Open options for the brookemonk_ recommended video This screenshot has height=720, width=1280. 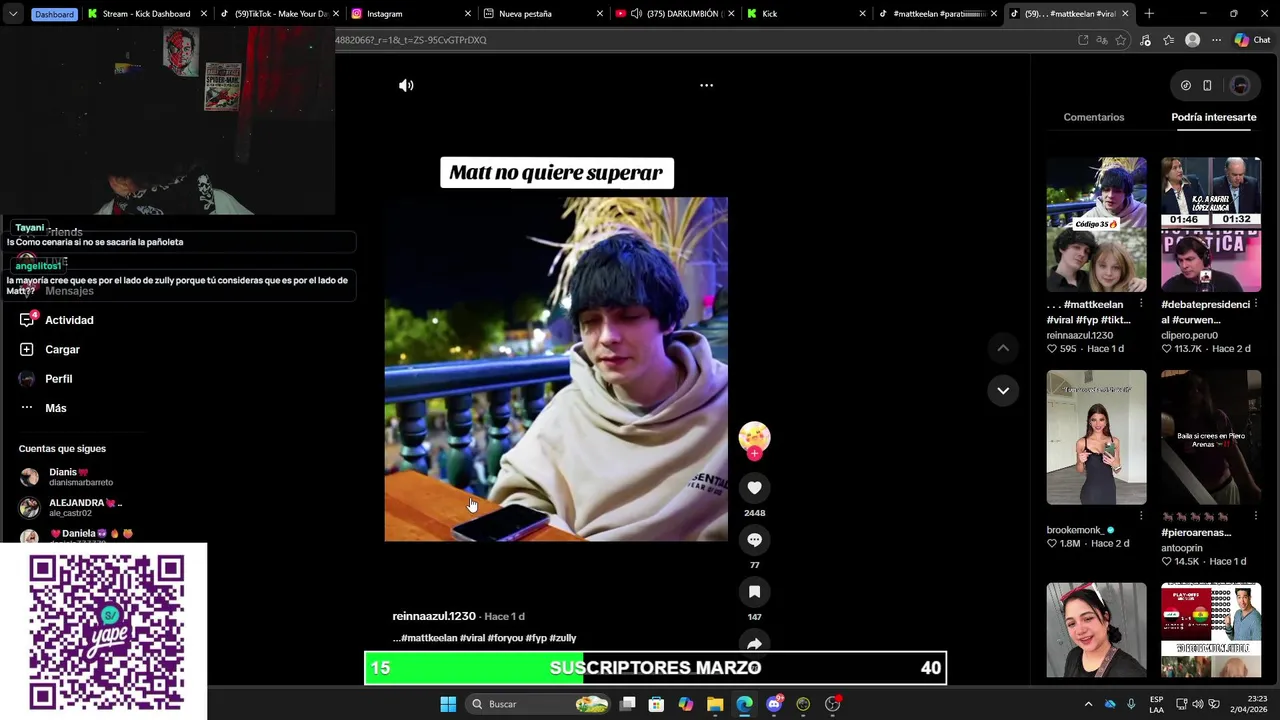[x=1141, y=516]
